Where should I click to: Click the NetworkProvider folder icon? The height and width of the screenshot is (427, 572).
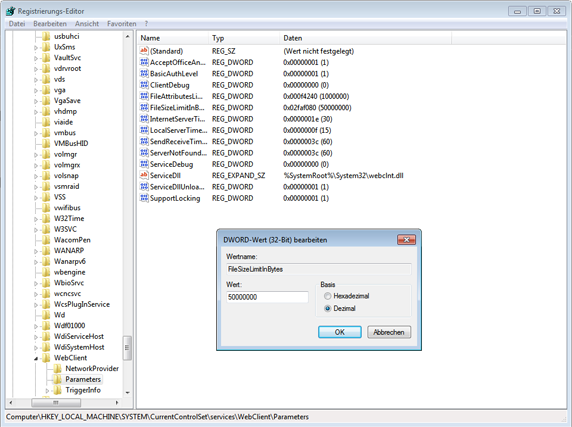[57, 368]
